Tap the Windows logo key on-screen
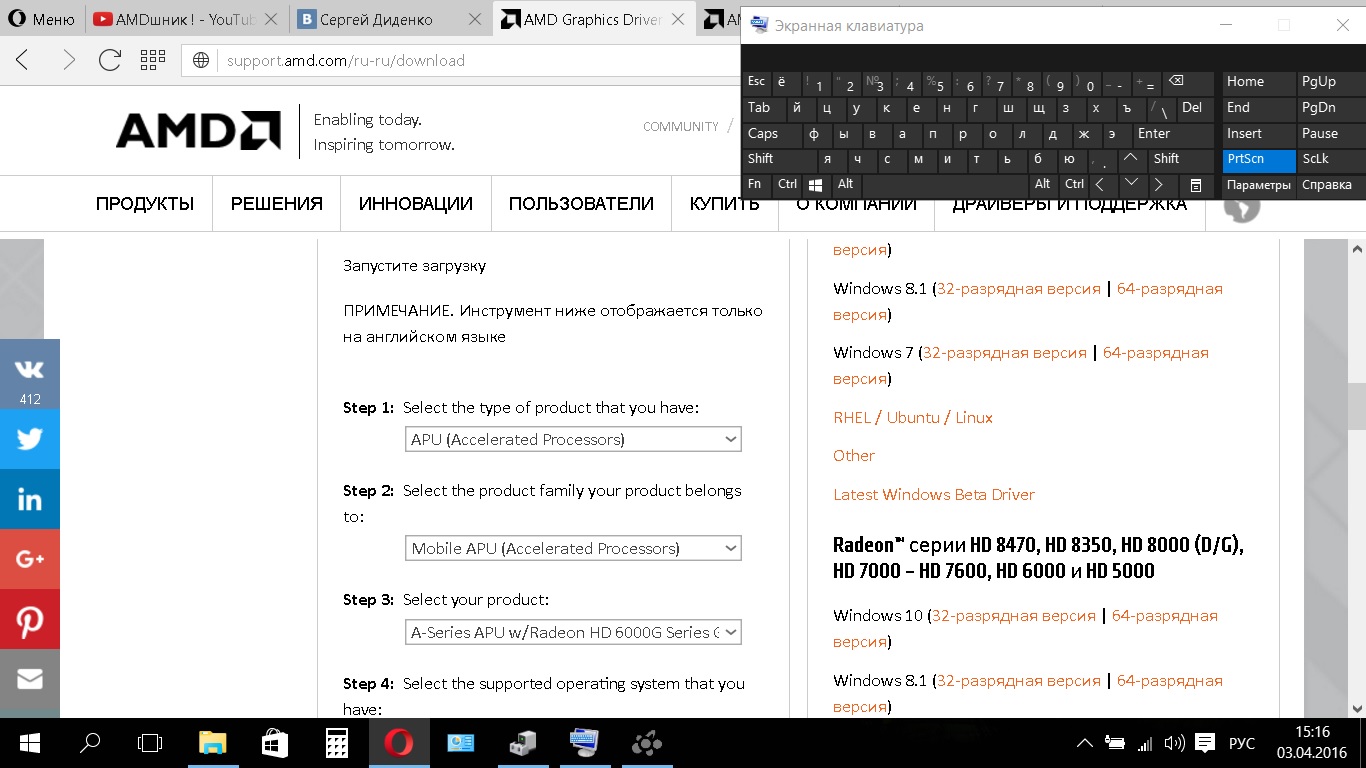 tap(815, 184)
